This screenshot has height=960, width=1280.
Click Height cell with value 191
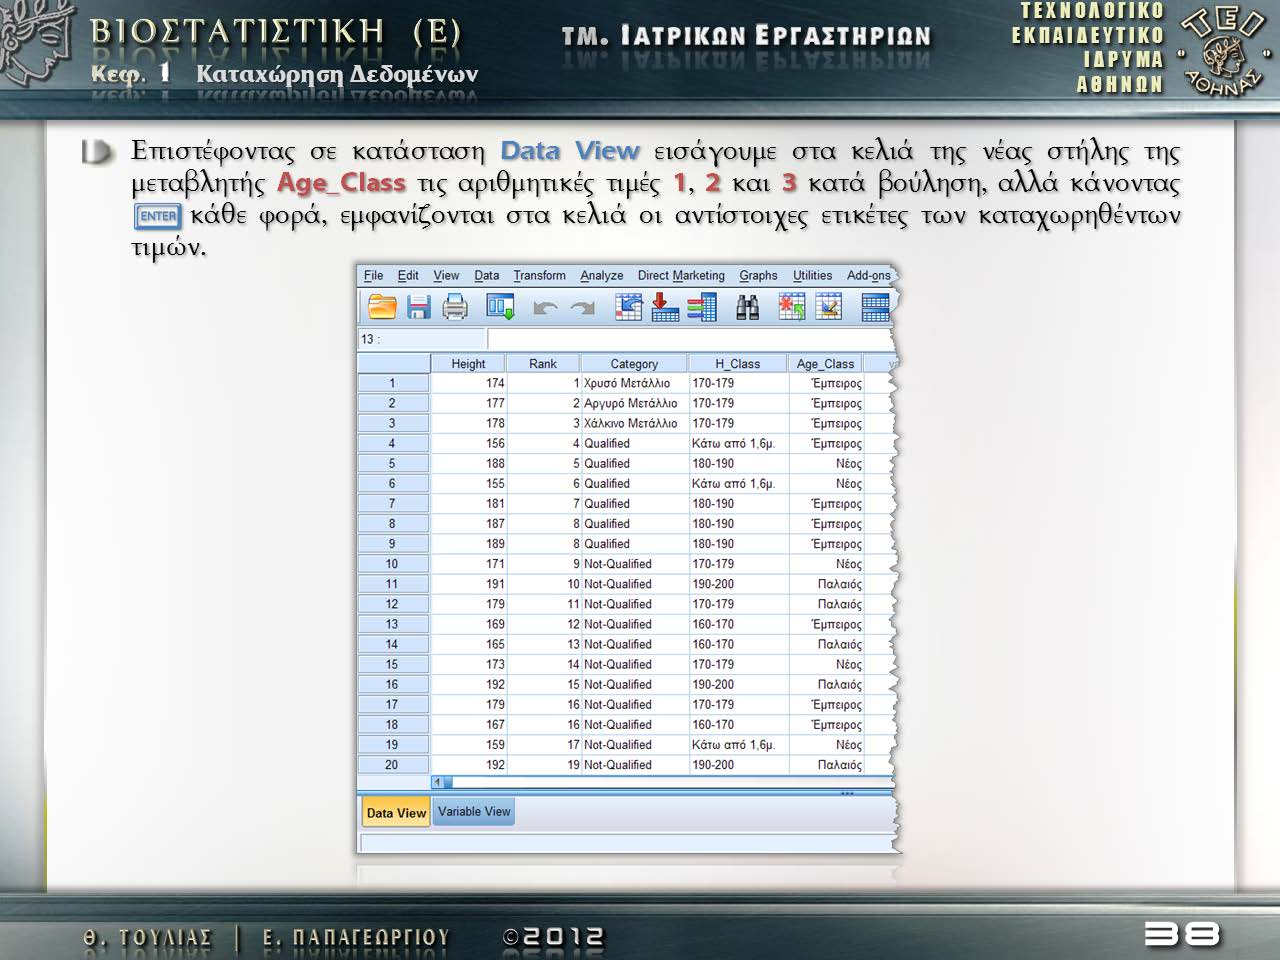[x=468, y=584]
